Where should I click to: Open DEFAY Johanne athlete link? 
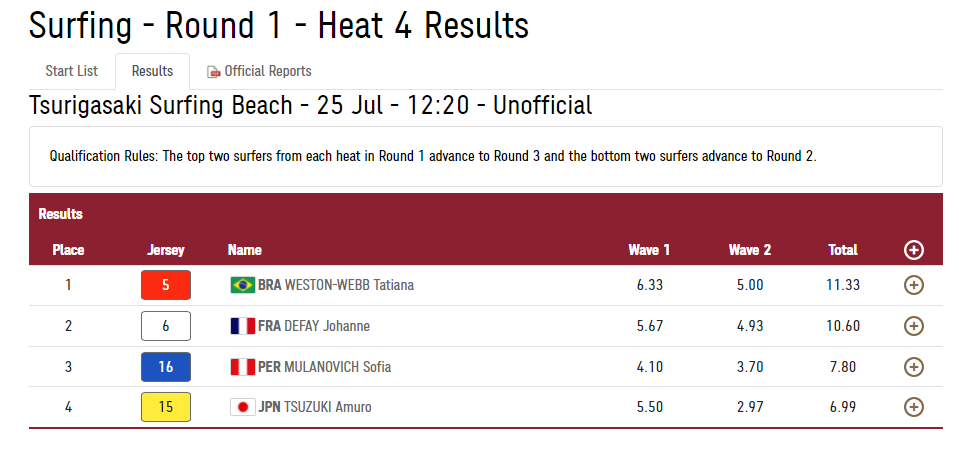pyautogui.click(x=327, y=326)
